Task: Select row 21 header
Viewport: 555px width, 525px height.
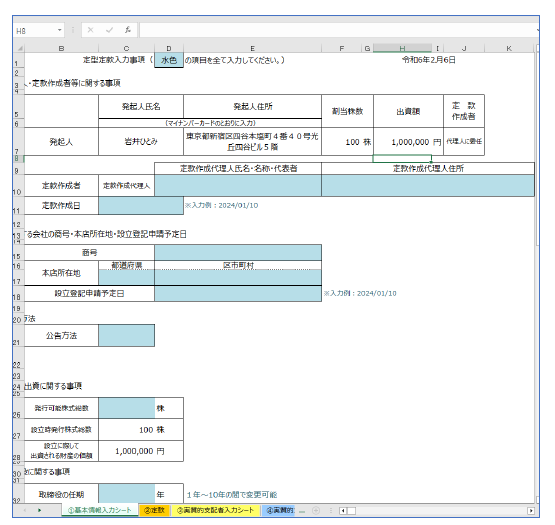Action: click(x=17, y=336)
